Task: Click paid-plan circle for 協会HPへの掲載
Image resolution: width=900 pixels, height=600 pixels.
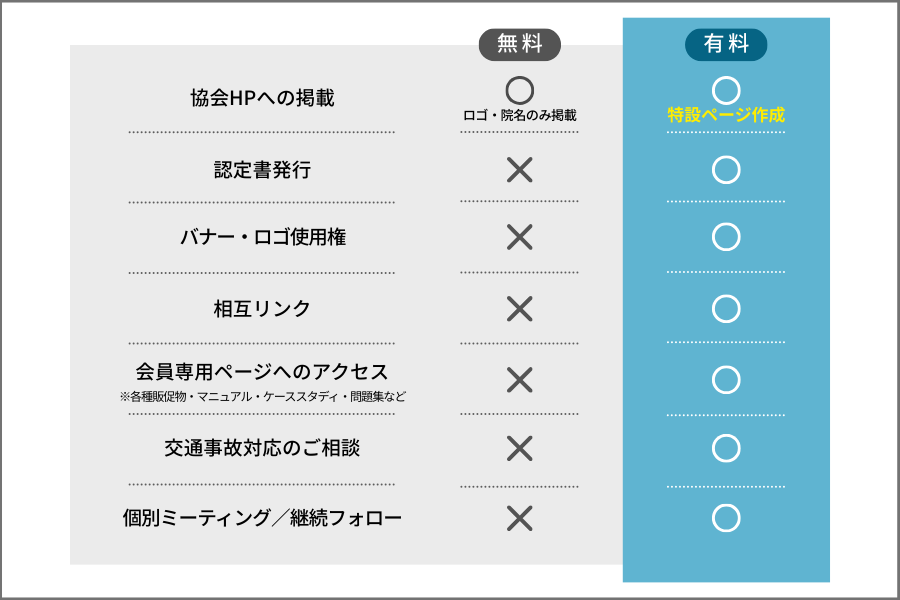Action: pyautogui.click(x=726, y=91)
